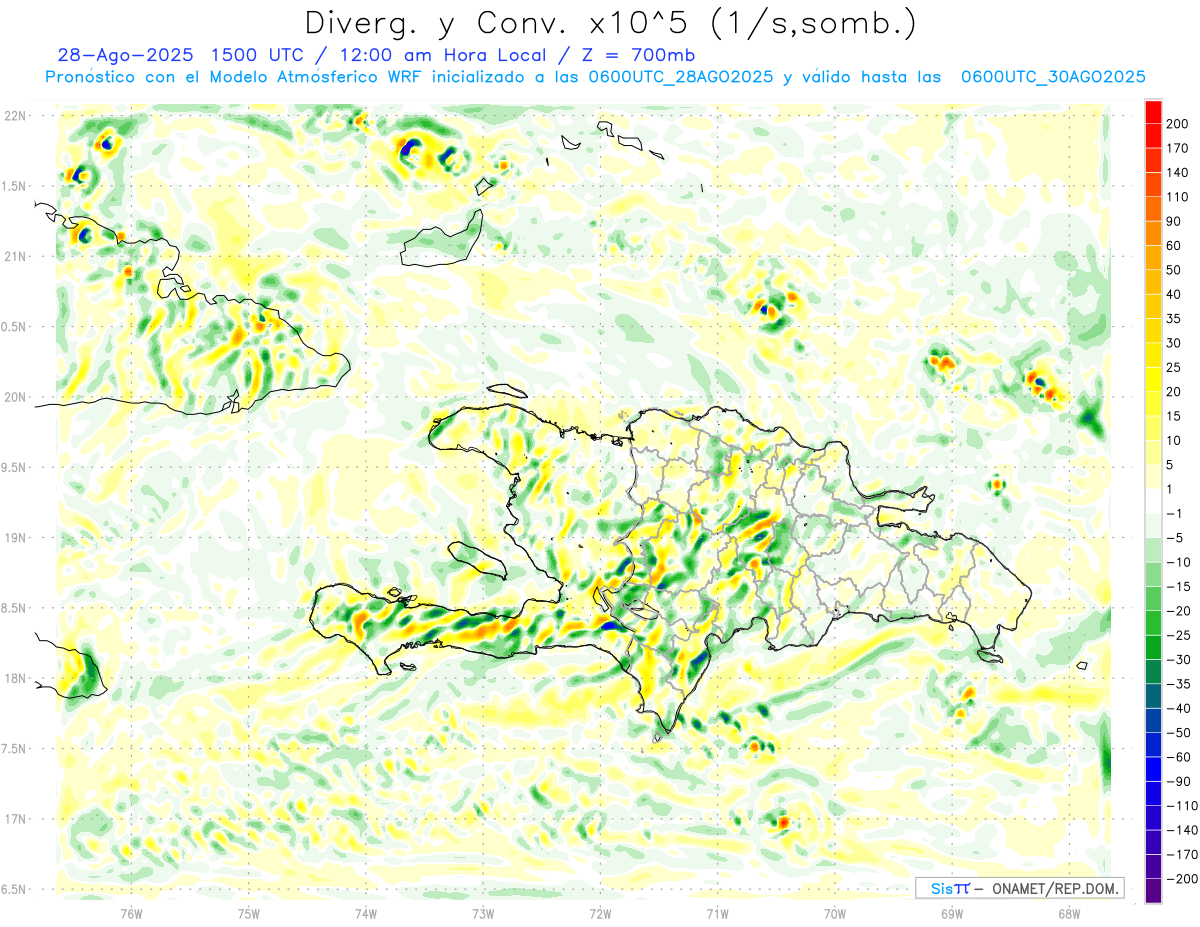Click the "7.5N" latitude label

tap(13, 749)
